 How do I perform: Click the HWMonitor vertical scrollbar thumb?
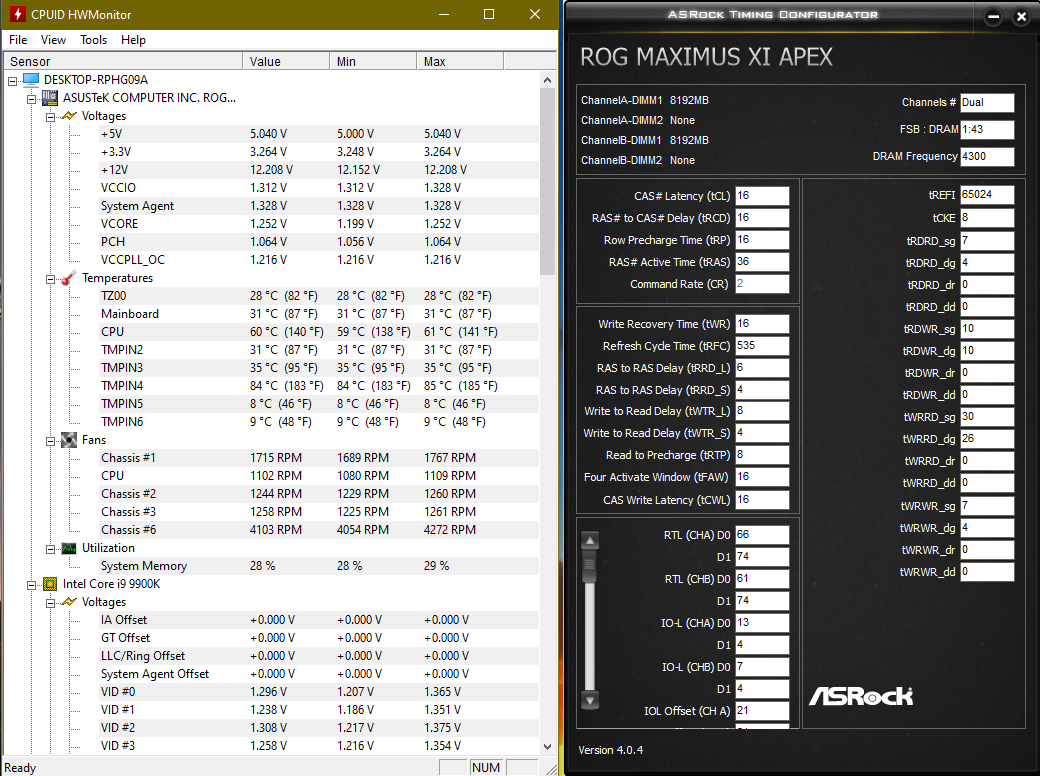coord(547,181)
